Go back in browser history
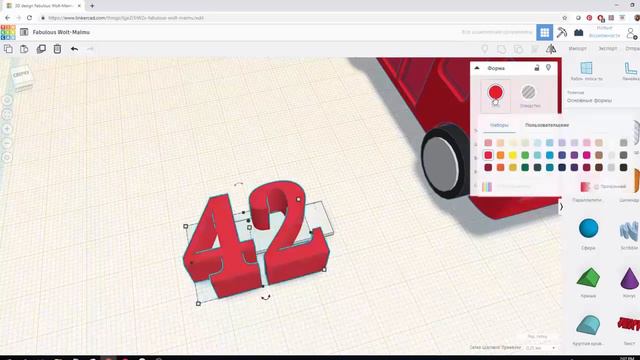 [7, 18]
